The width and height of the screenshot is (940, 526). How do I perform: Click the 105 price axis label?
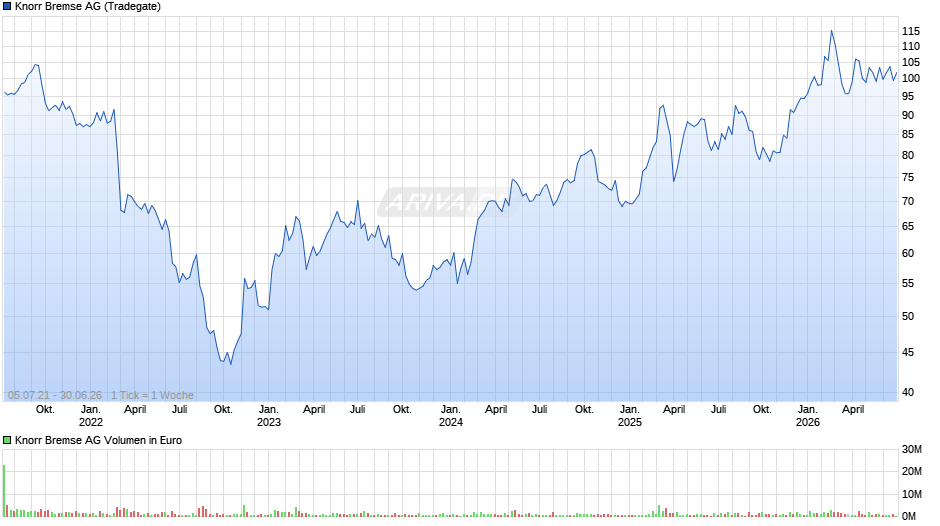click(911, 62)
